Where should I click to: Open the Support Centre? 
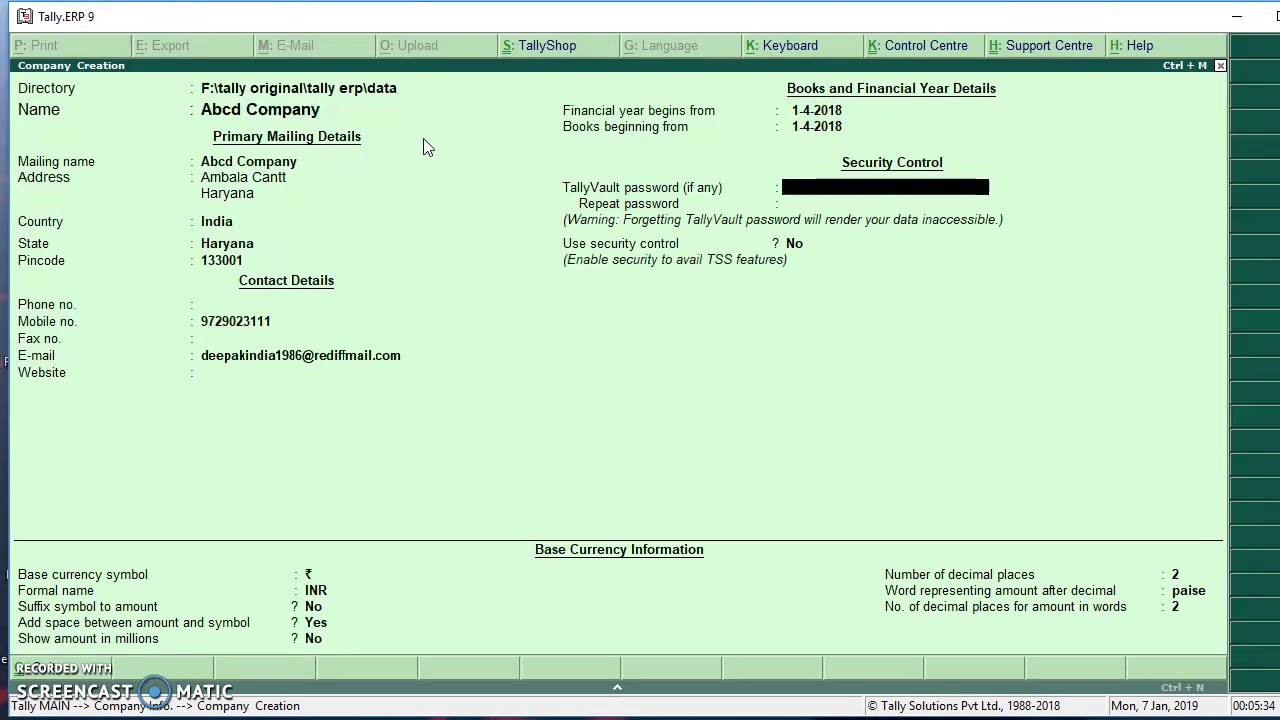(x=1046, y=46)
